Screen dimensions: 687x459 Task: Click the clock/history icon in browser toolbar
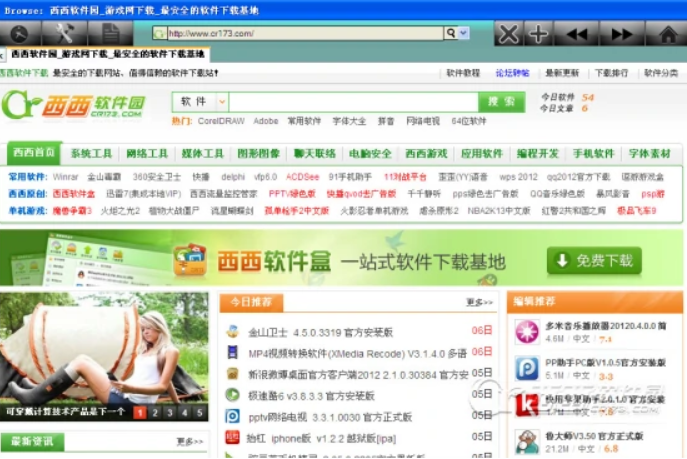pos(20,34)
